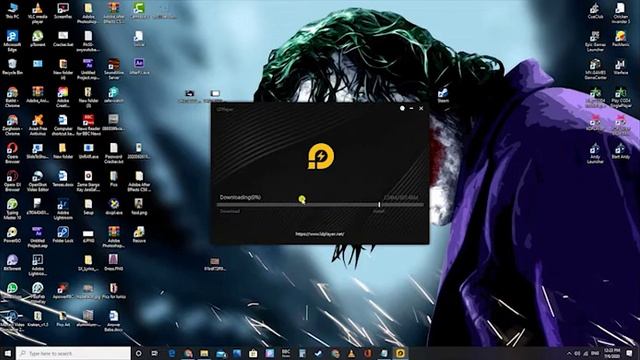
Task: Launch the Start Andy shortcut
Action: click(x=620, y=151)
